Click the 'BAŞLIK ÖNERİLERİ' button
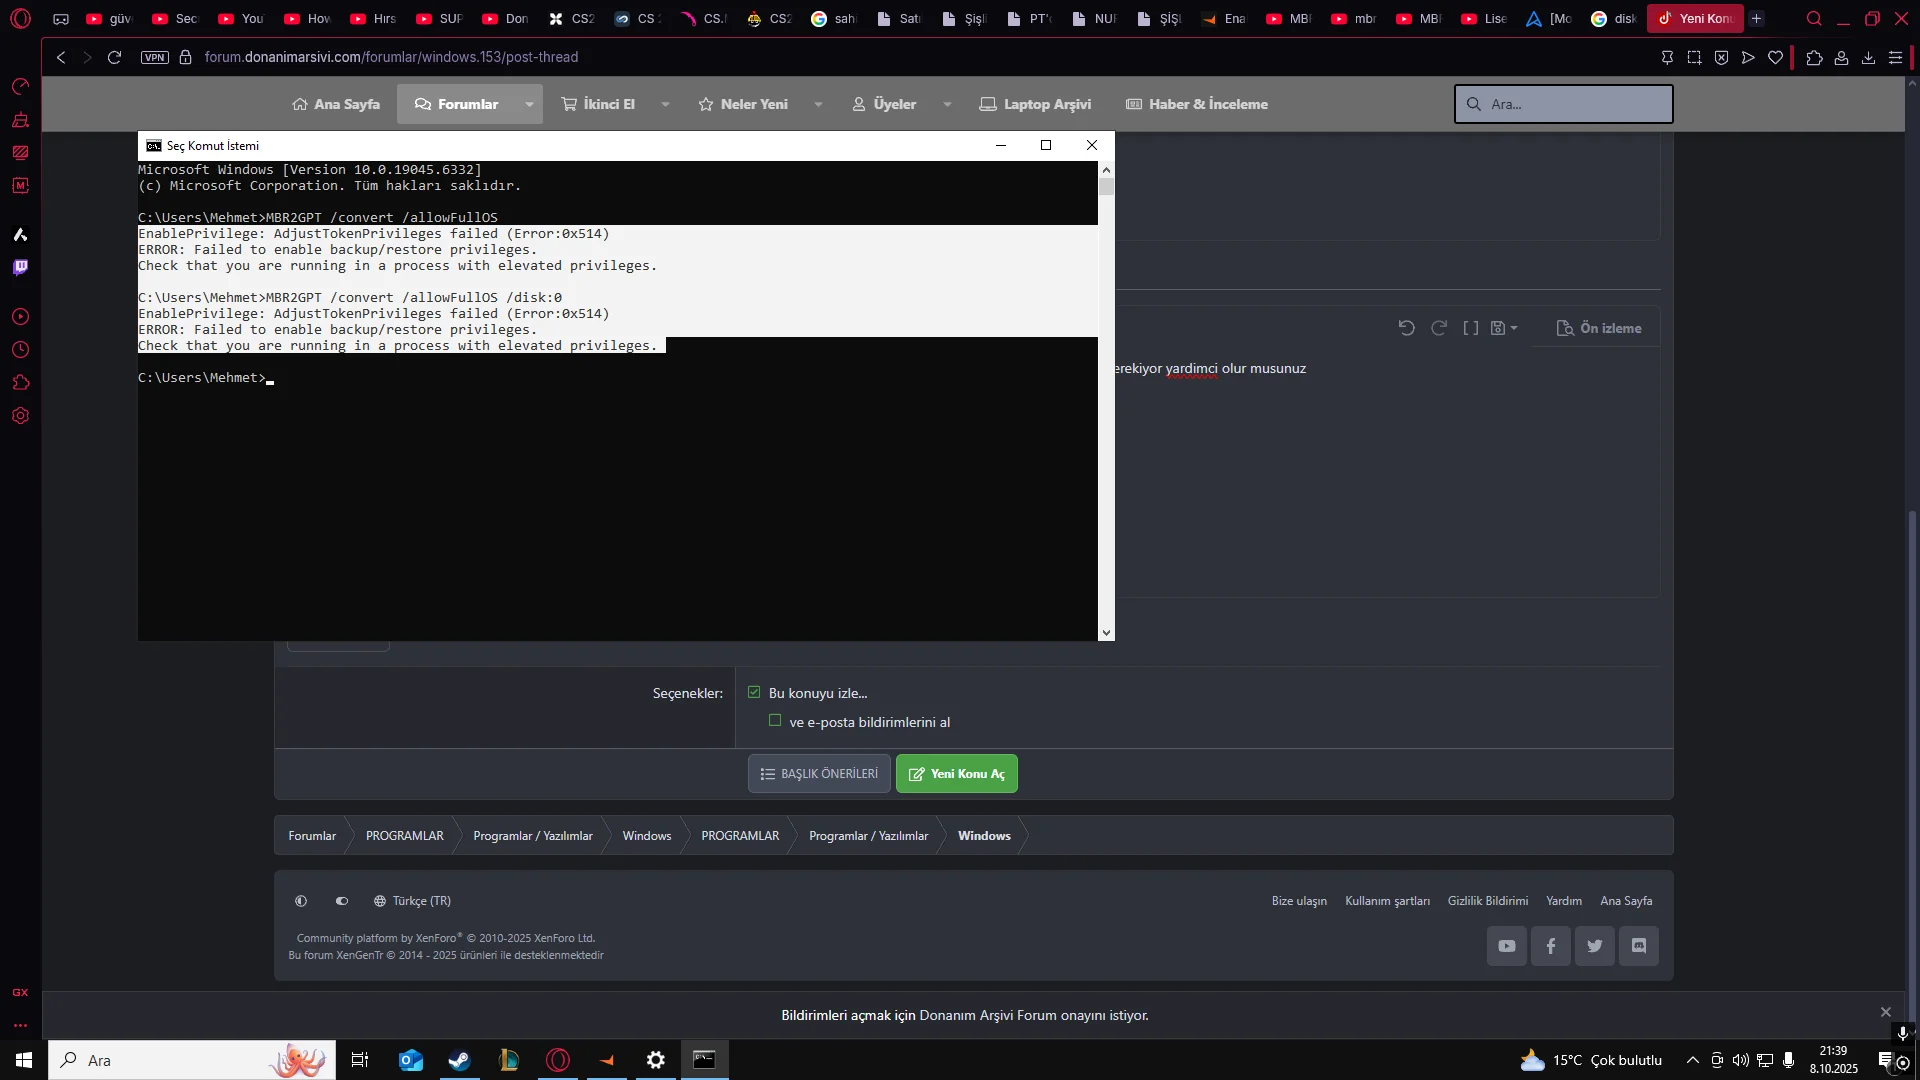Screen dimensions: 1920x1080 point(819,774)
